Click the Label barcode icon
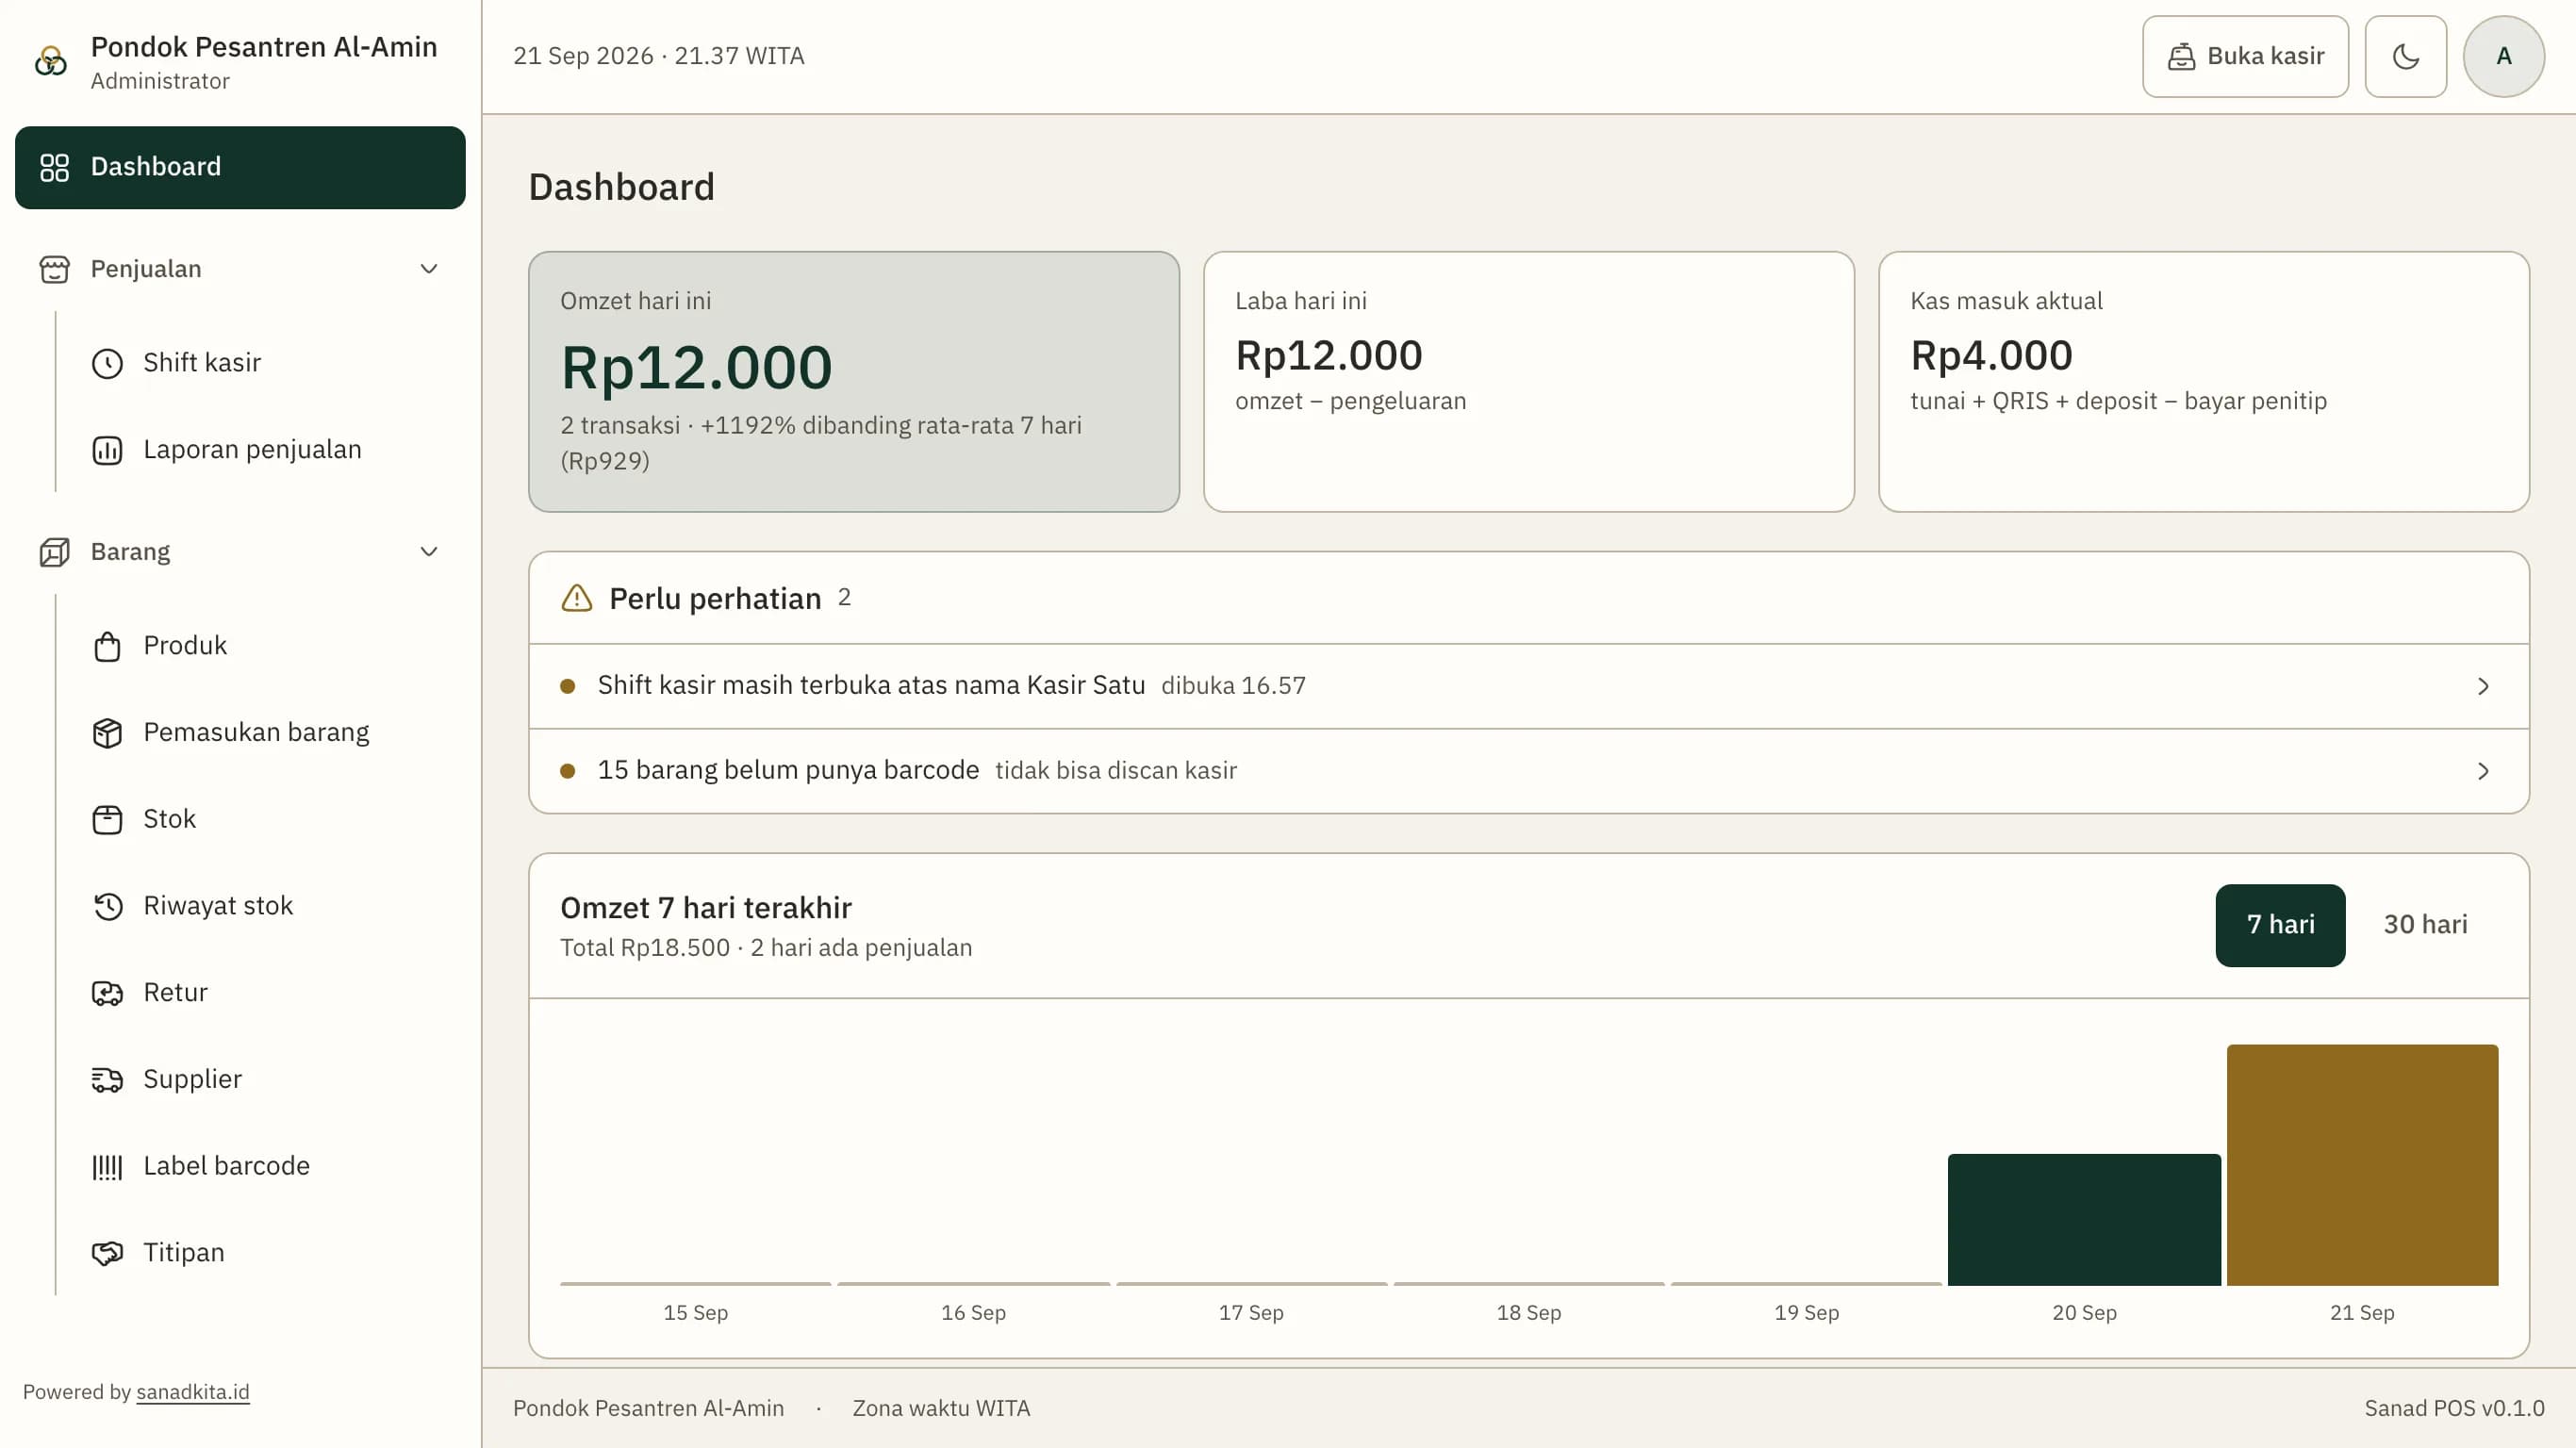This screenshot has height=1448, width=2576. pos(107,1167)
